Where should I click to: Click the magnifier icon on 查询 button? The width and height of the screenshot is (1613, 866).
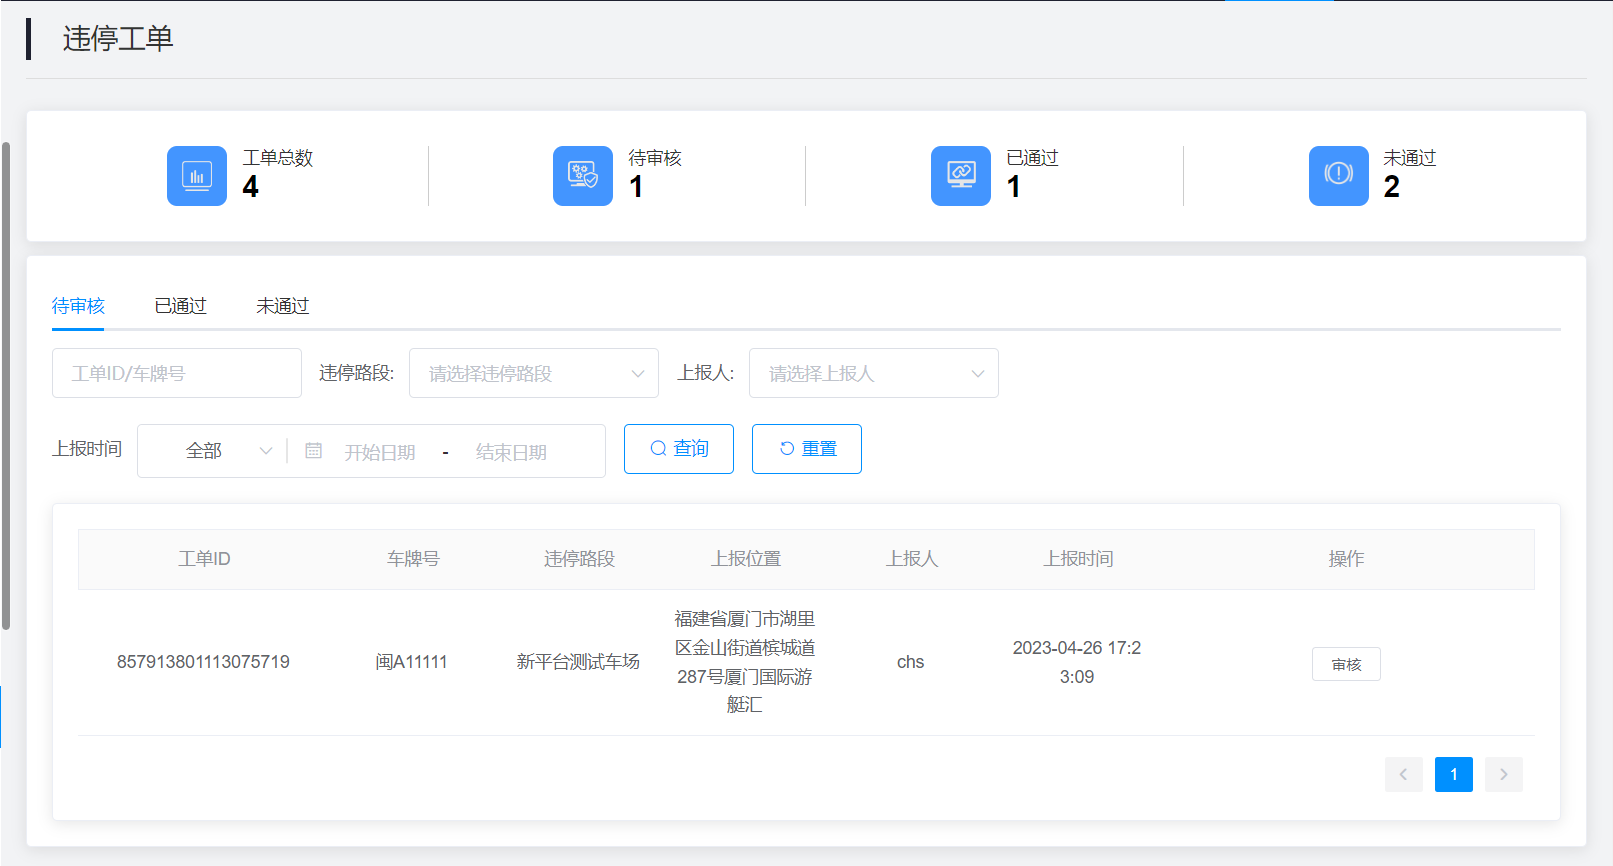pos(658,449)
